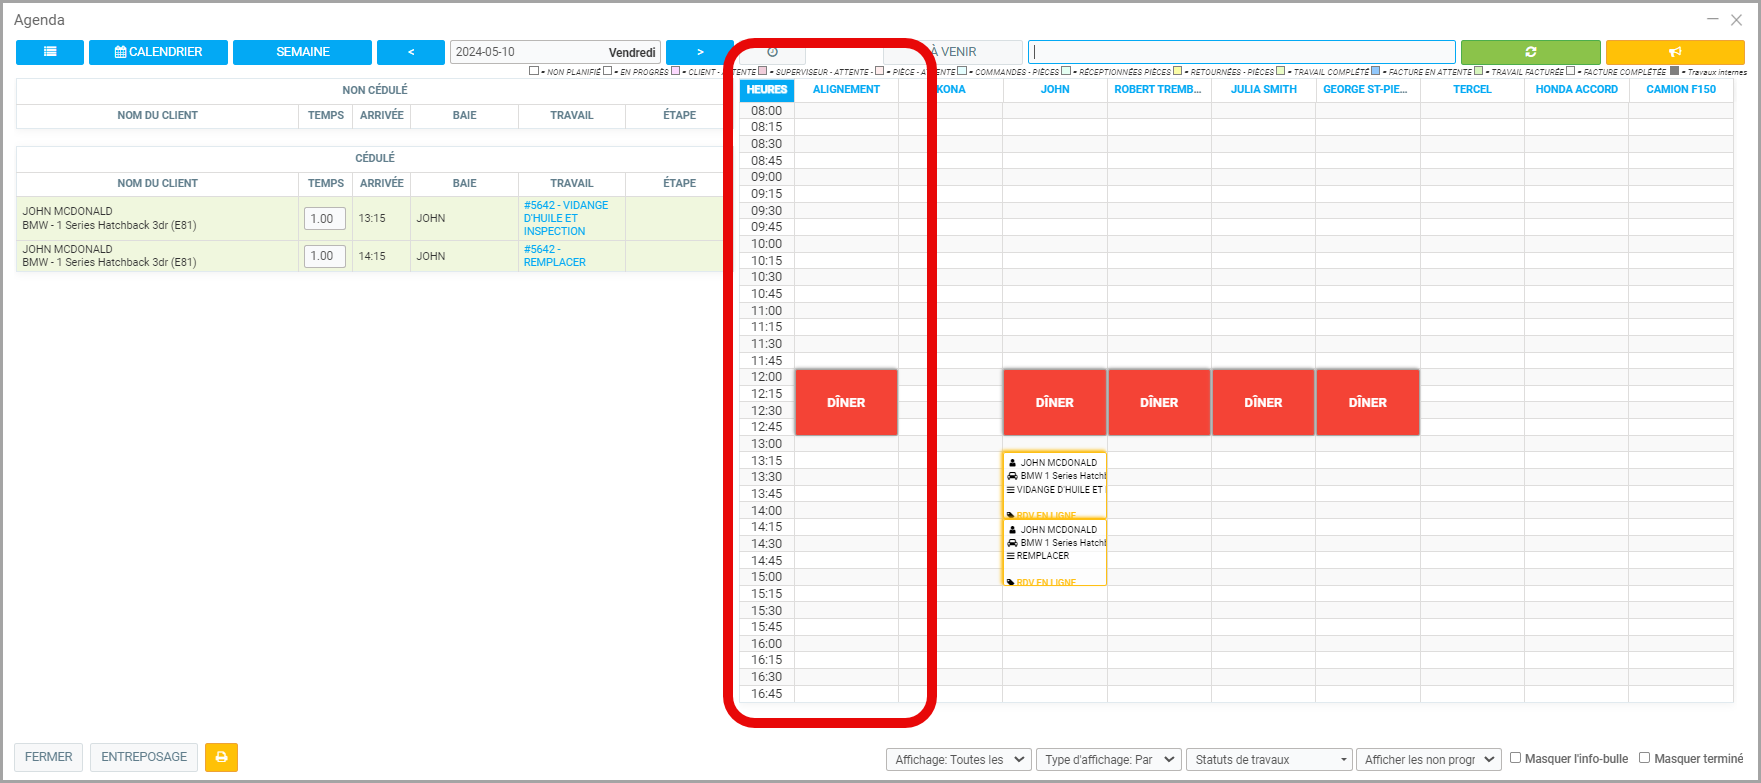This screenshot has width=1761, height=783.
Task: Click the yellow print button
Action: pos(221,757)
